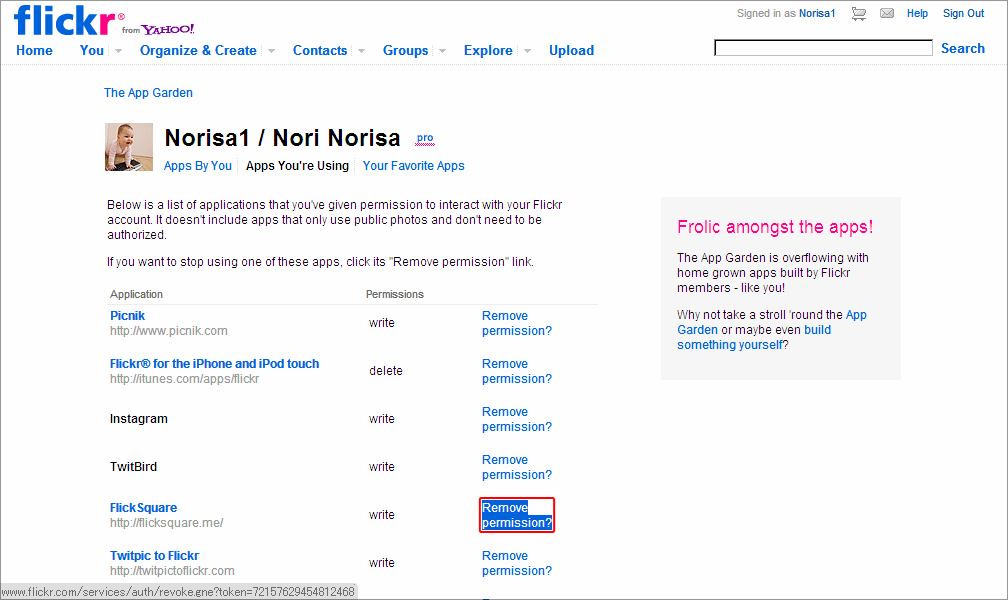
Task: Remove permission for Twitpic to Flickr
Action: [517, 563]
